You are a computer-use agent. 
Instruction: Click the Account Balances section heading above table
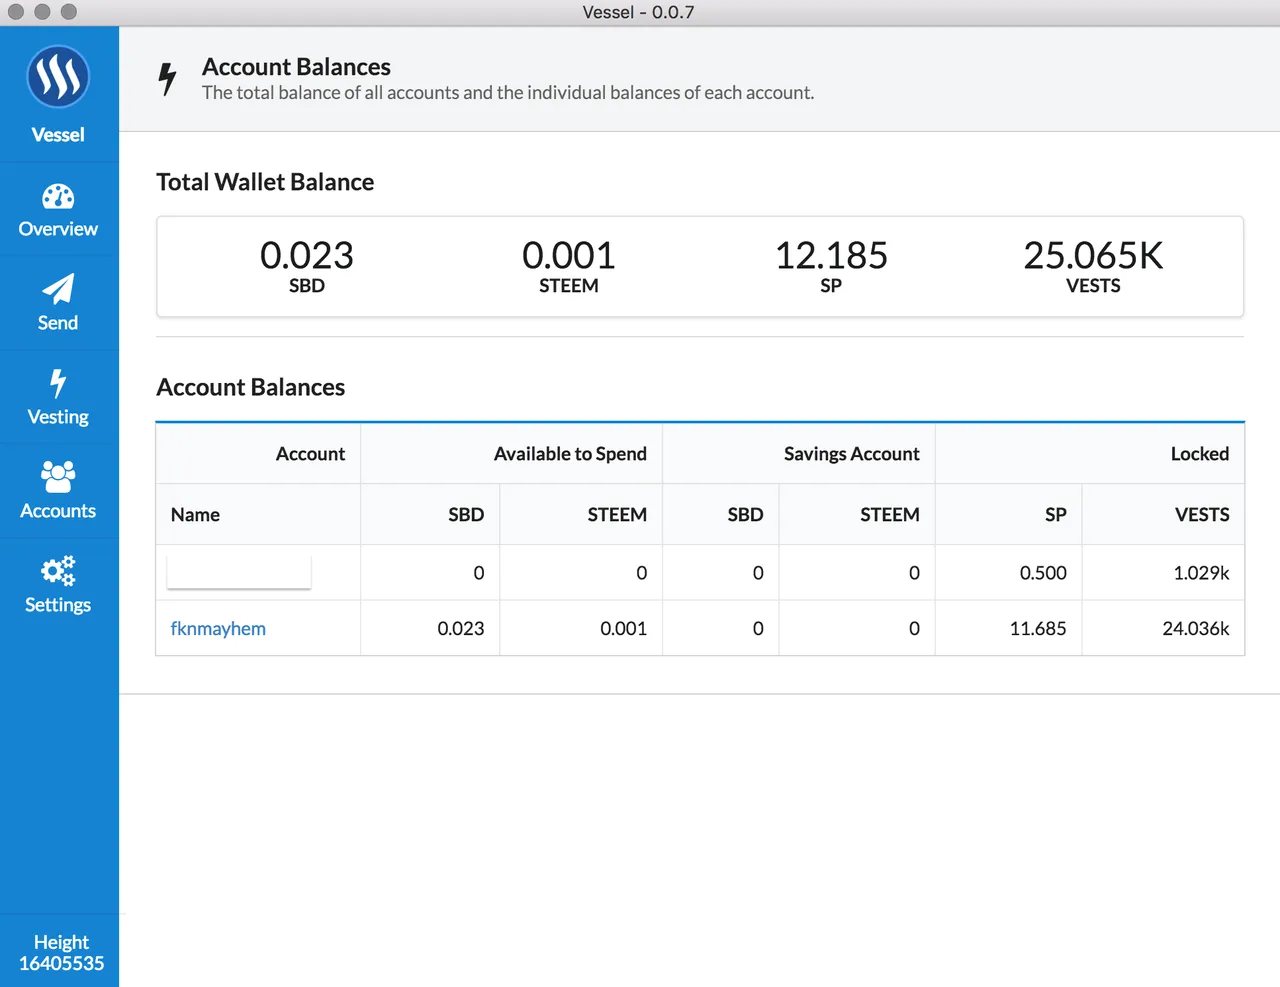[251, 387]
